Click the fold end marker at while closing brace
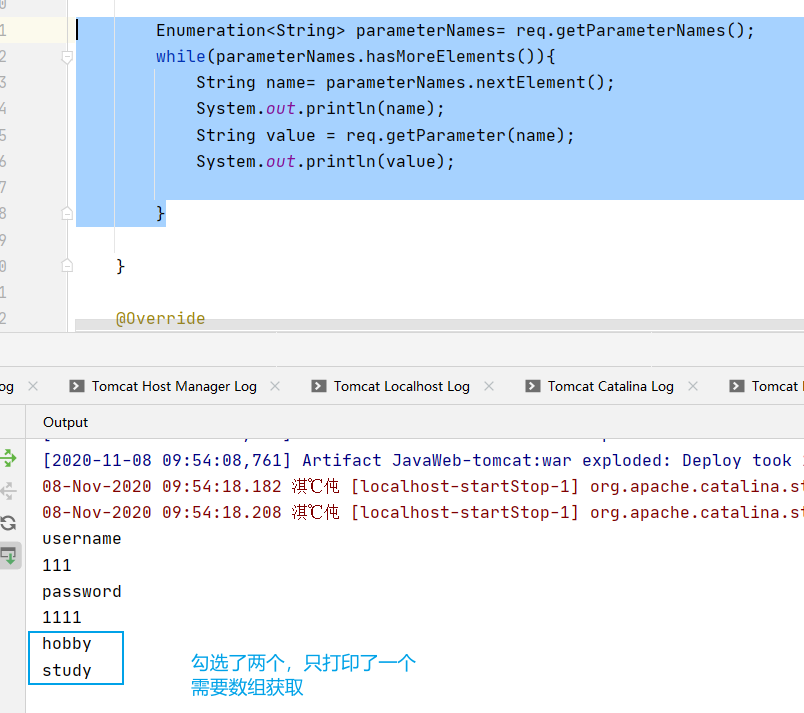Screen dimensions: 804x713 click(67, 213)
